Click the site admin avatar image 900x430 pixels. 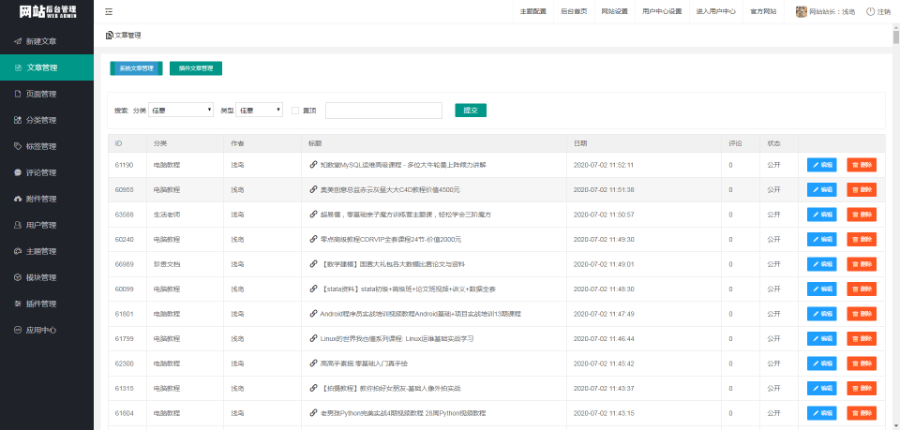coord(801,12)
